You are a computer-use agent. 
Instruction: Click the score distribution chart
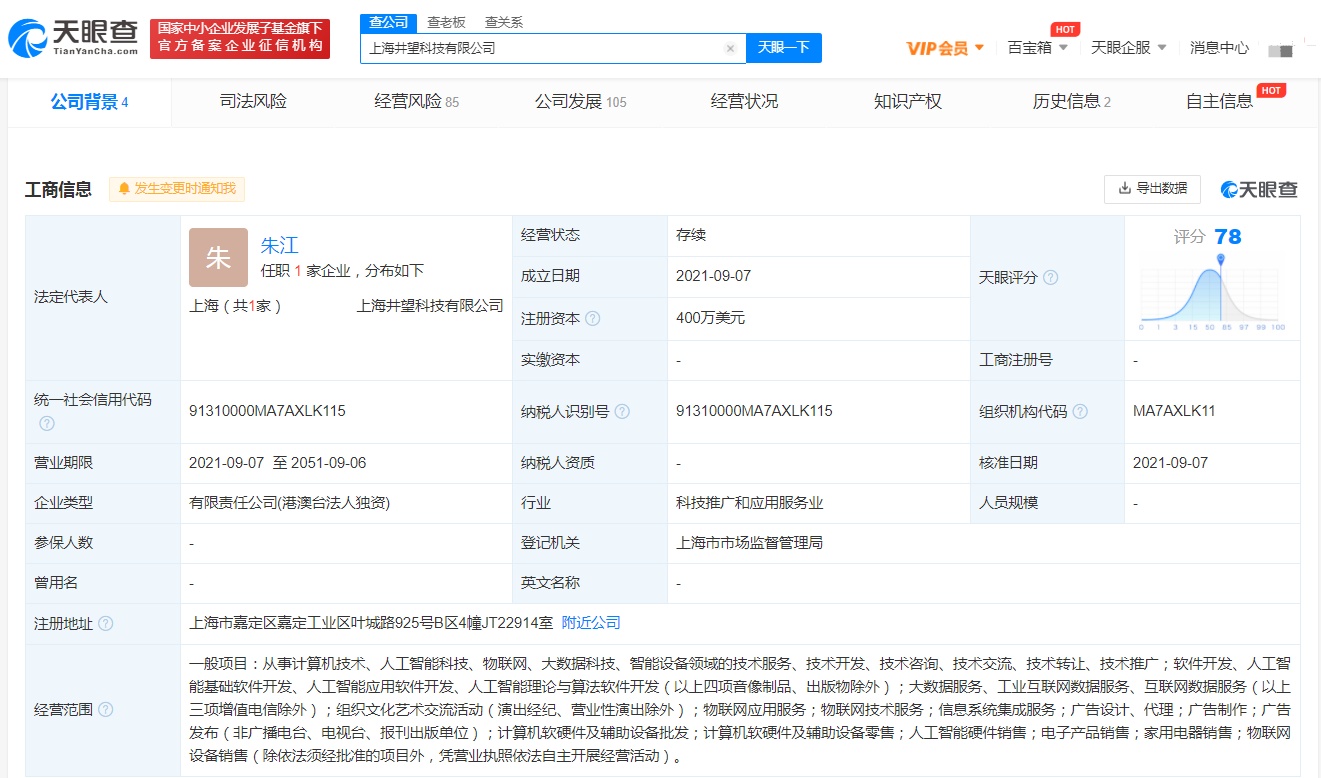(x=1212, y=294)
